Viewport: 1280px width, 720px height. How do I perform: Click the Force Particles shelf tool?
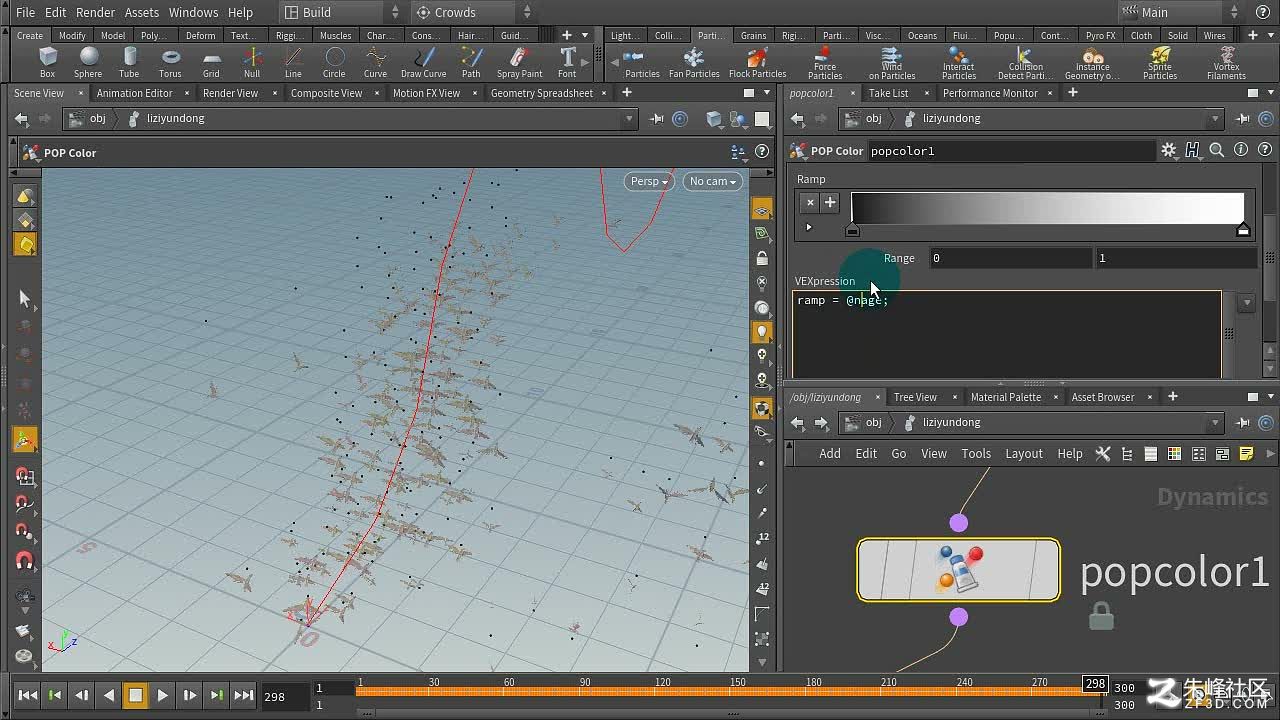coord(825,62)
